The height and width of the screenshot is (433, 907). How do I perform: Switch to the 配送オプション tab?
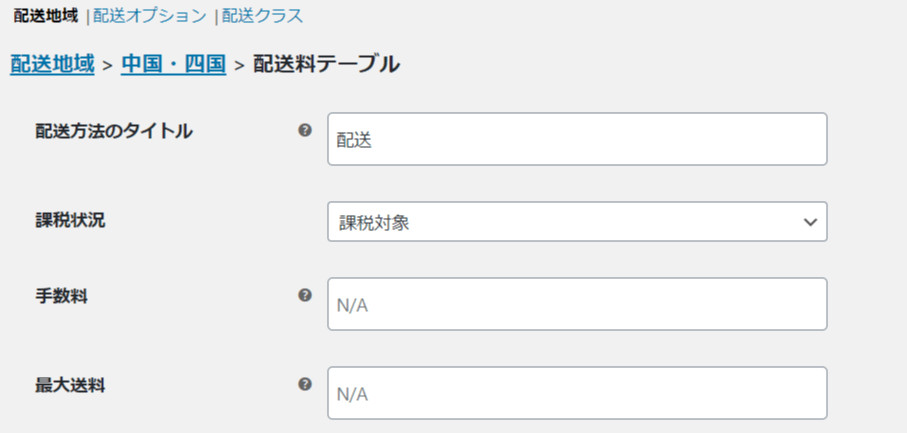(150, 16)
